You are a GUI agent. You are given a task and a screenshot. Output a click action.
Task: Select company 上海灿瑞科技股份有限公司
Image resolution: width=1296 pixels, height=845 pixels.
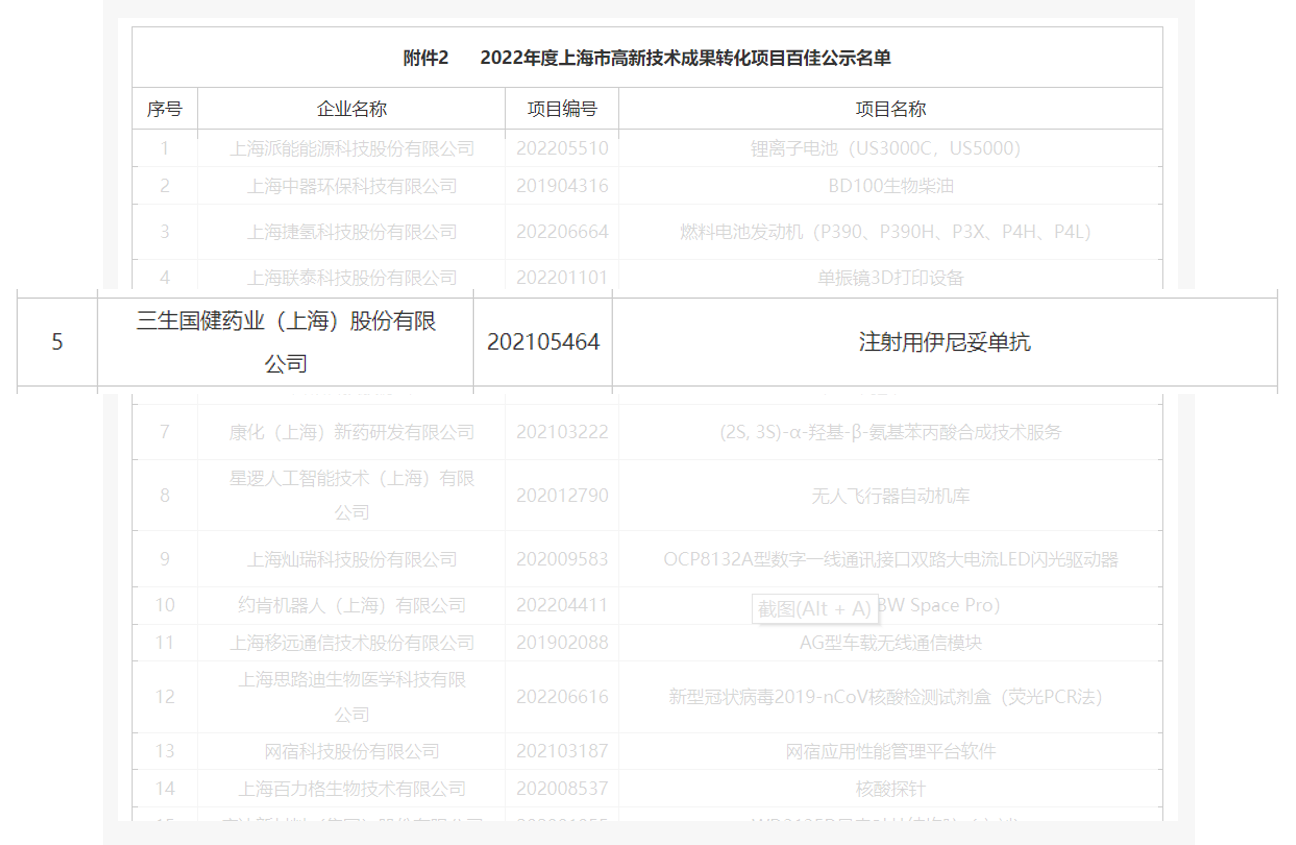click(351, 559)
